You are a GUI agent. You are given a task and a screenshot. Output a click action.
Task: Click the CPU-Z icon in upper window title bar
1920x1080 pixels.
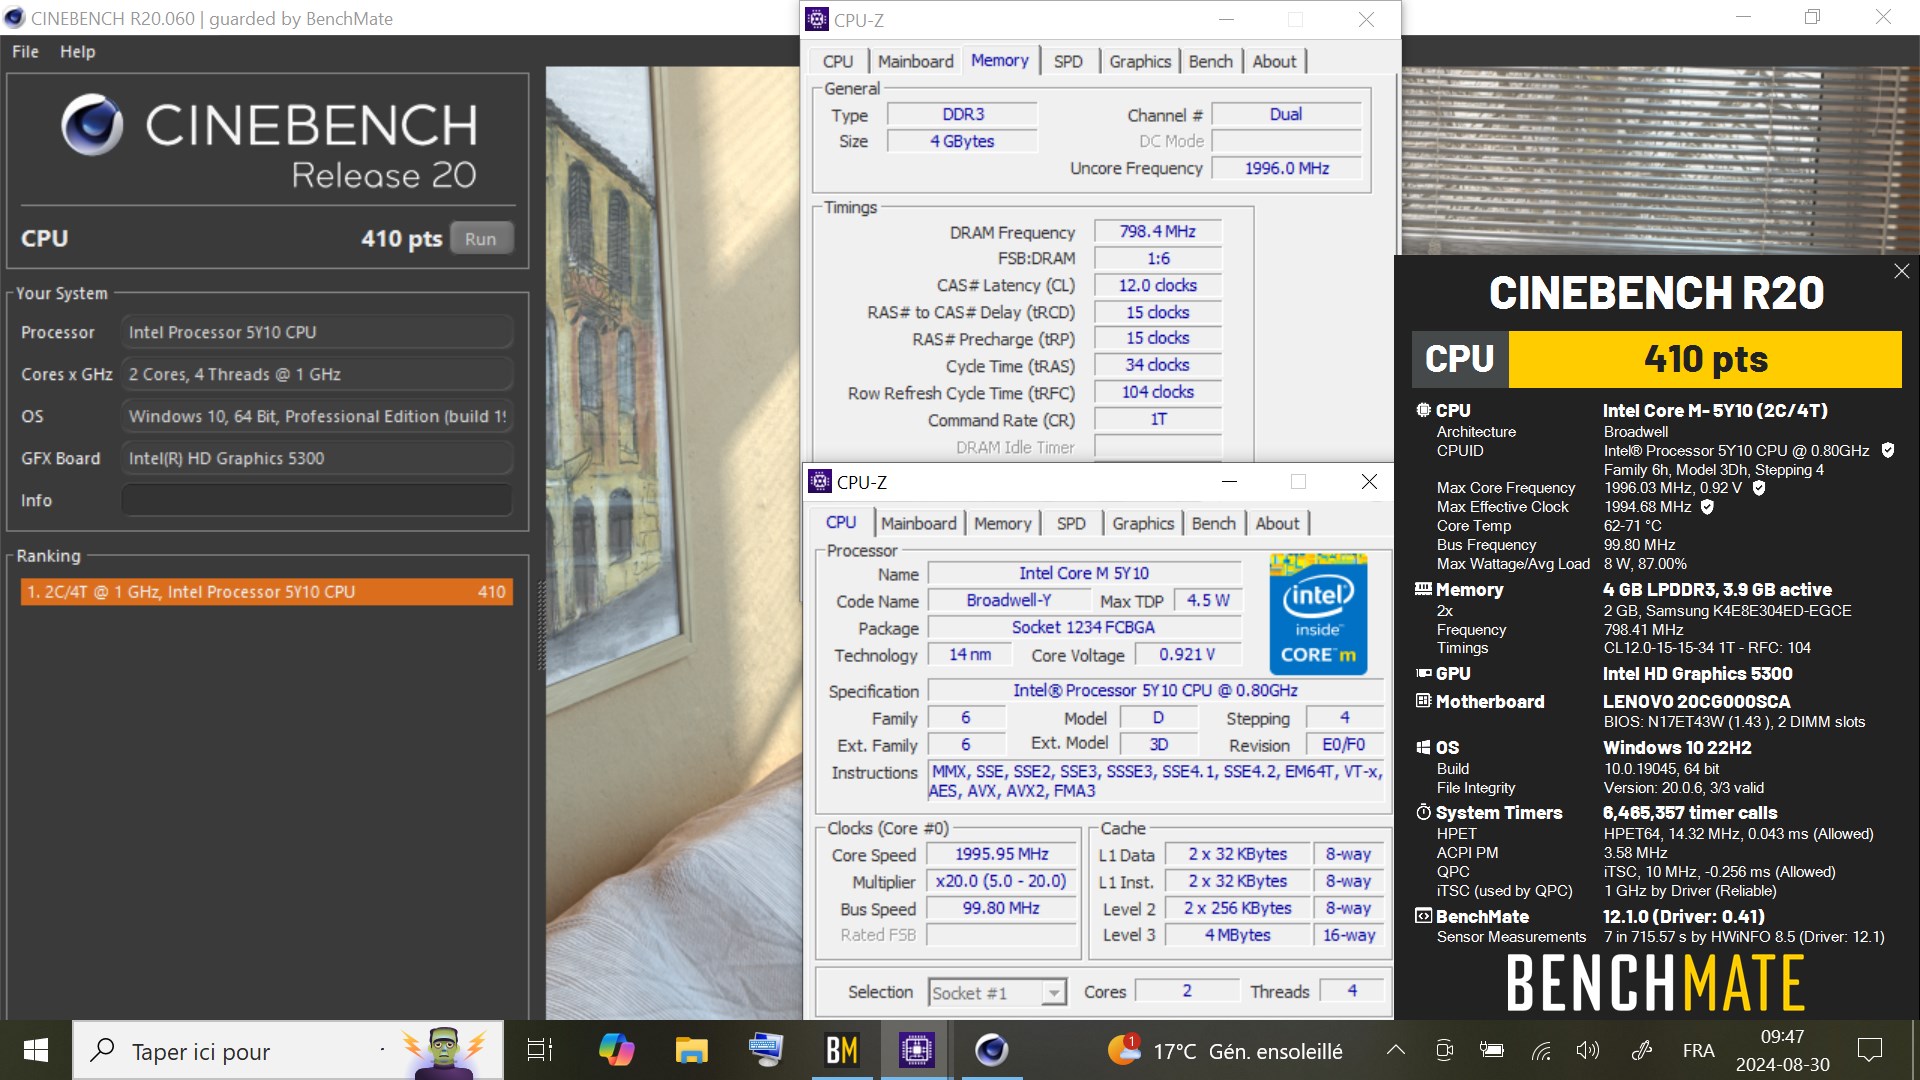[817, 20]
